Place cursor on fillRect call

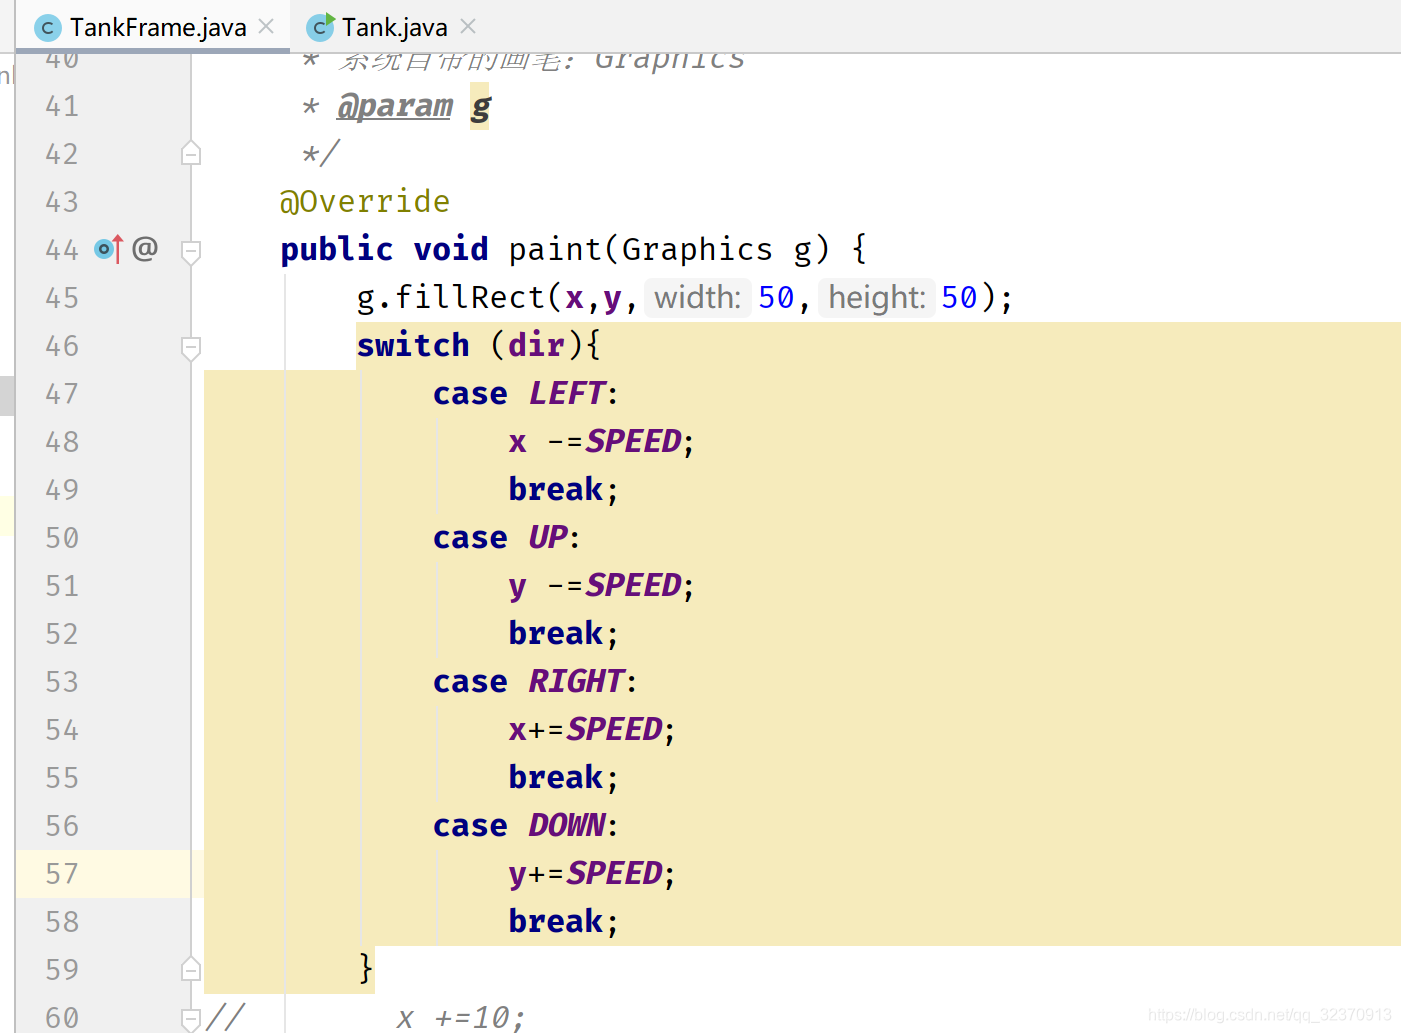coord(469,297)
